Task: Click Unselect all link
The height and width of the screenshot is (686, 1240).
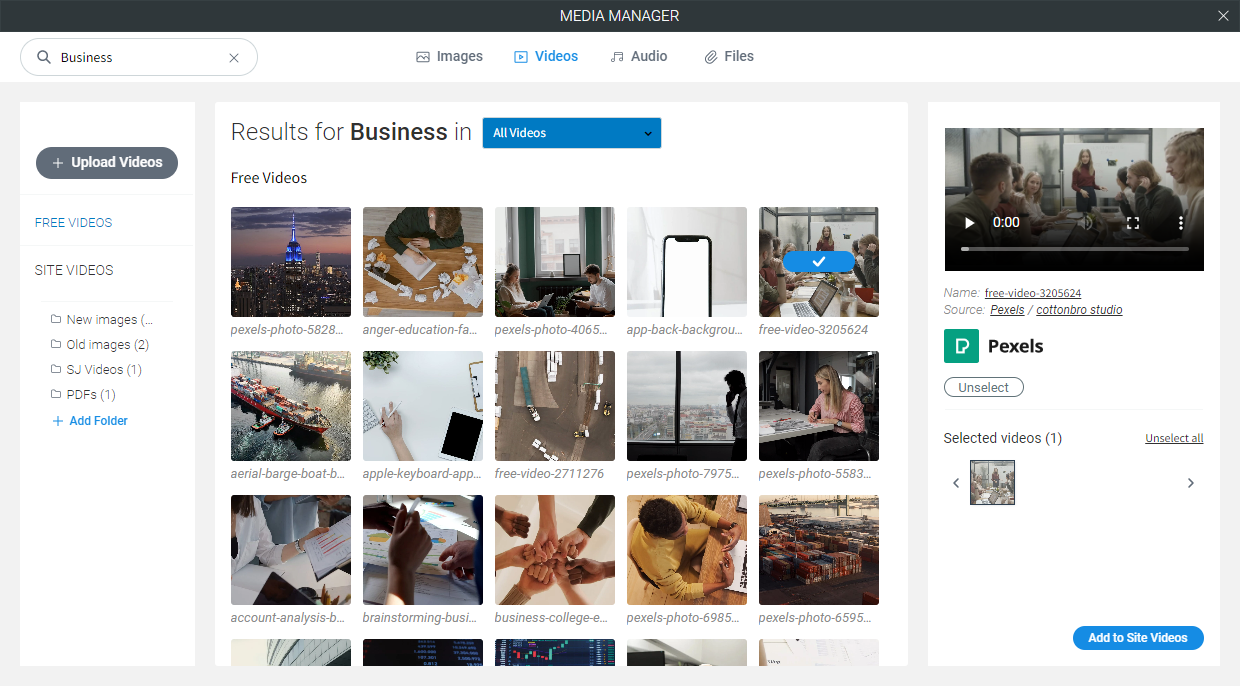Action: [1174, 439]
